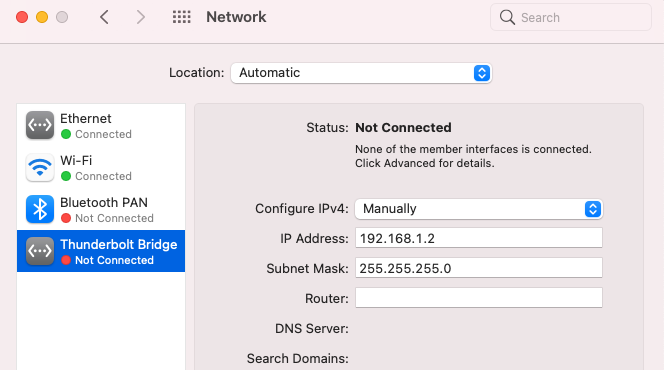Click Ethernet's green status dot

[66, 134]
